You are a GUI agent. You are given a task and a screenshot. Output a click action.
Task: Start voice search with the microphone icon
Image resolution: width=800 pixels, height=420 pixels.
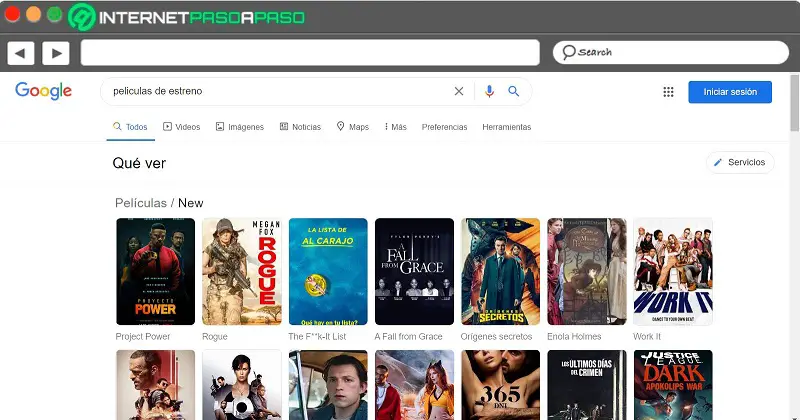pyautogui.click(x=489, y=91)
